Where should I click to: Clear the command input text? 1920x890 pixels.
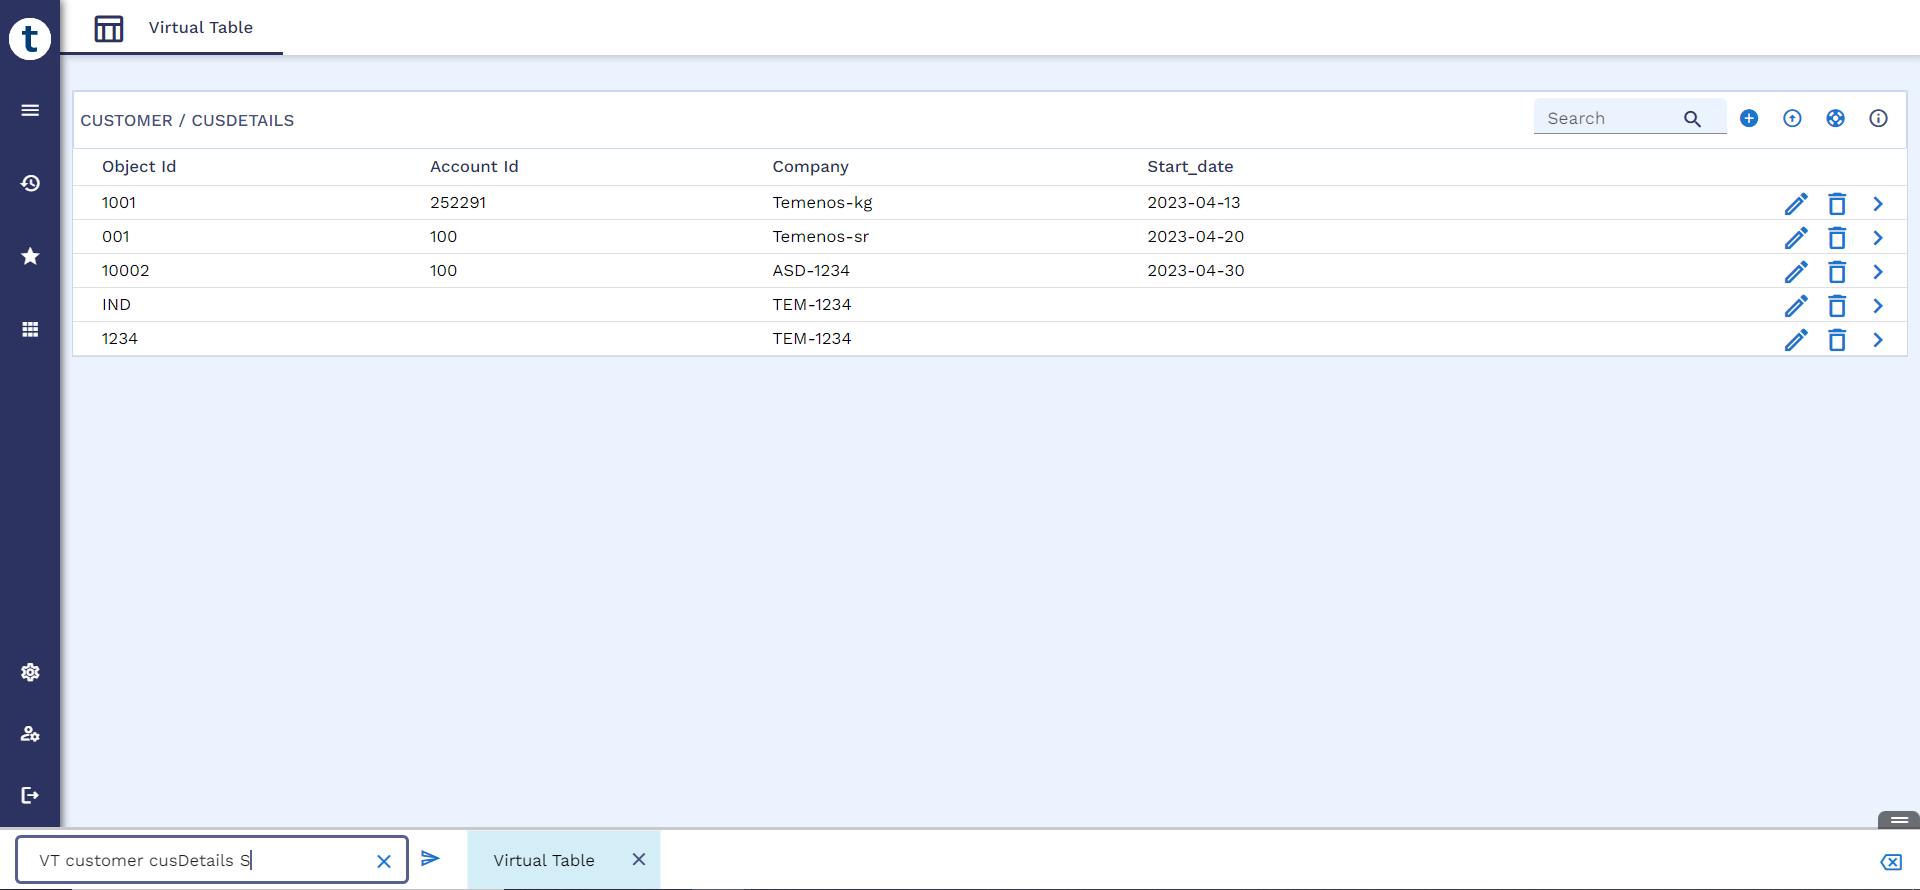coord(383,861)
